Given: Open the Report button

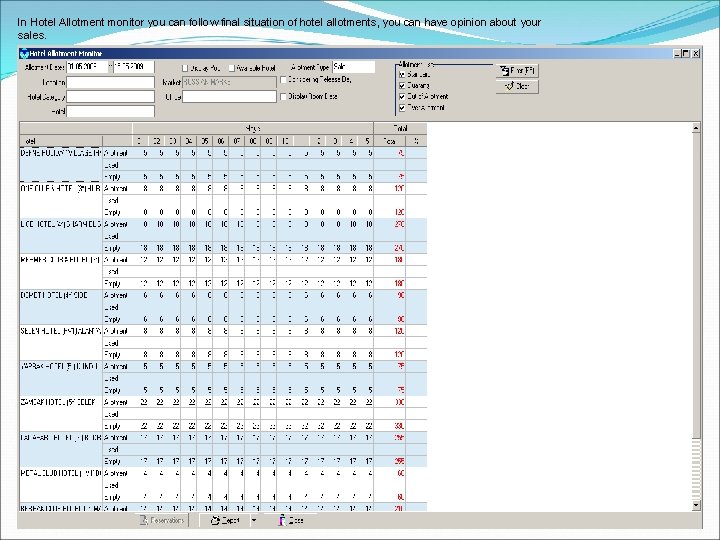Looking at the screenshot, I should click(x=225, y=520).
